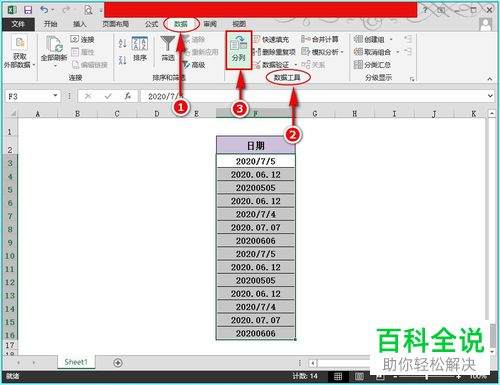This screenshot has width=500, height=385.
Task: Switch to the 插入 Insert tab
Action: [x=79, y=24]
